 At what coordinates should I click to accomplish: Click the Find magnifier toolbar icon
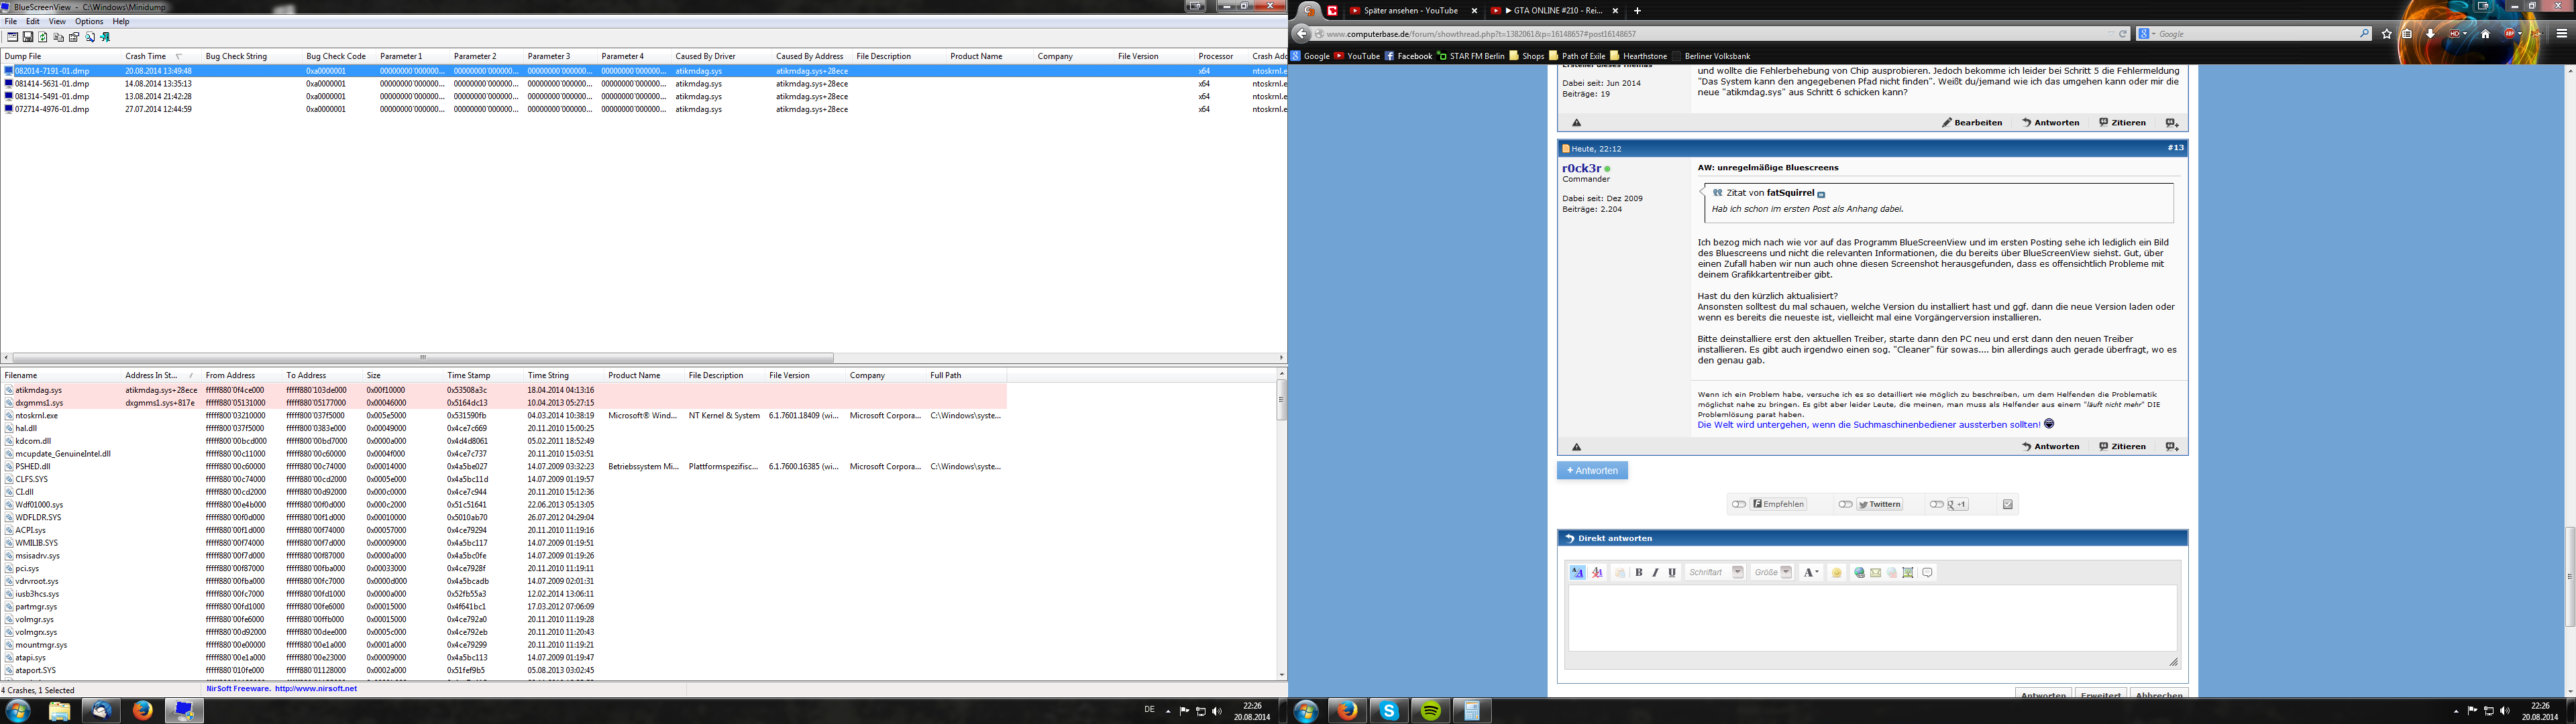pos(90,37)
